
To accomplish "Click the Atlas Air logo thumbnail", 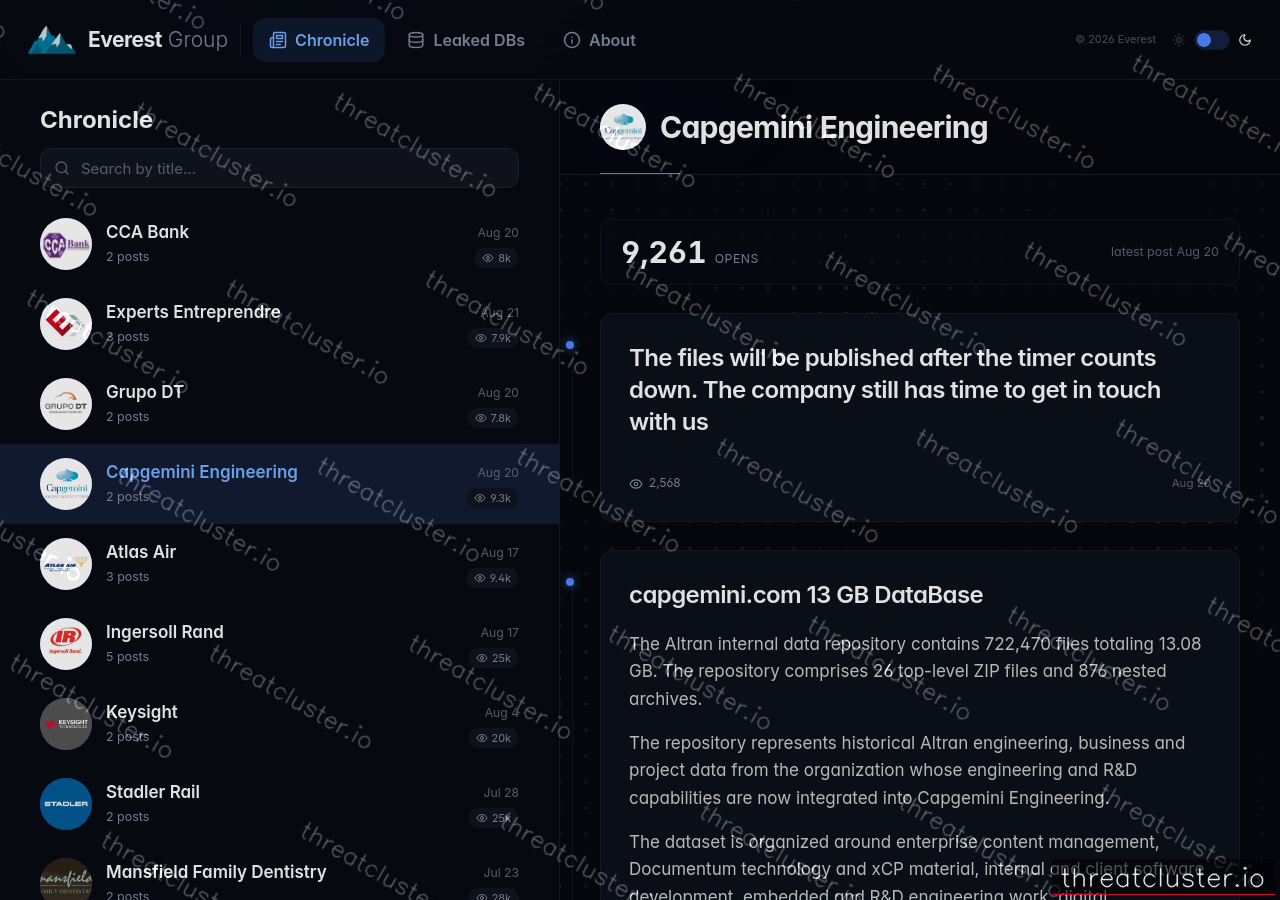I will point(66,564).
